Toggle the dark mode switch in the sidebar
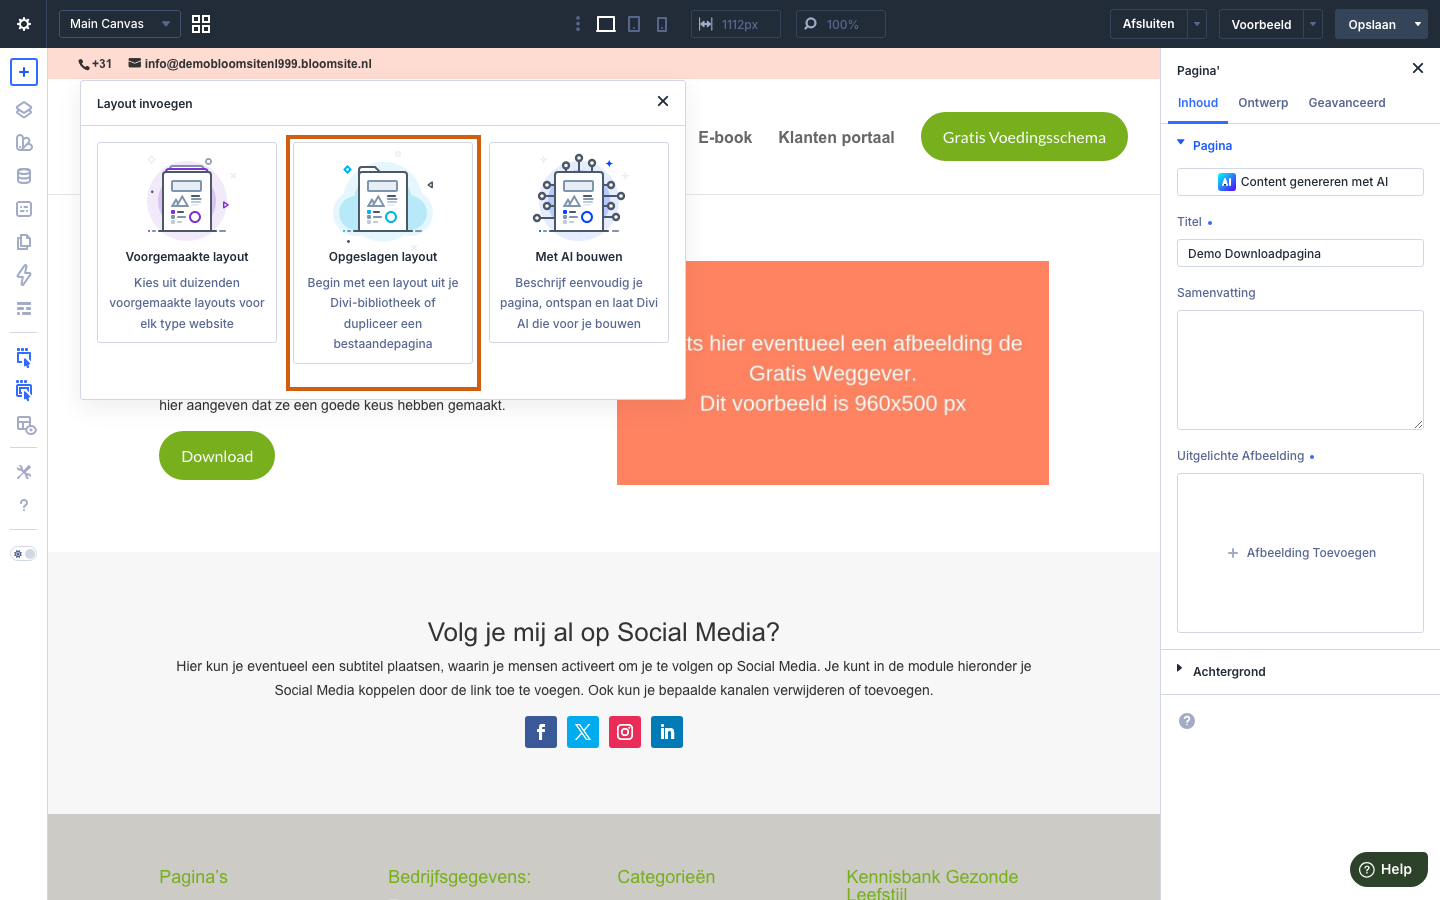The image size is (1440, 900). [x=24, y=554]
